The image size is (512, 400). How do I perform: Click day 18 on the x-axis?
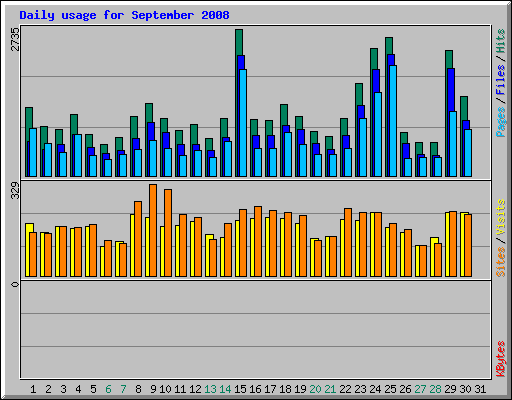[285, 389]
